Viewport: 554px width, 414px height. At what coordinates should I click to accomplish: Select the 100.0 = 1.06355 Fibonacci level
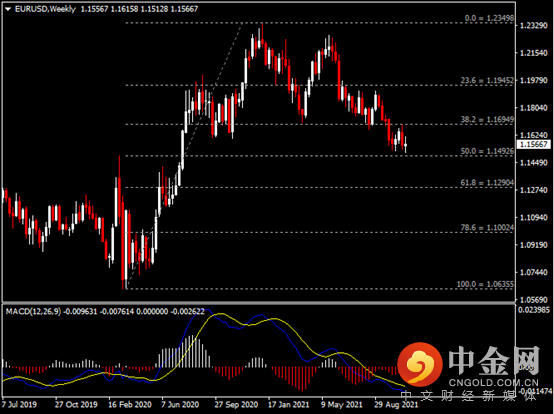coord(485,284)
